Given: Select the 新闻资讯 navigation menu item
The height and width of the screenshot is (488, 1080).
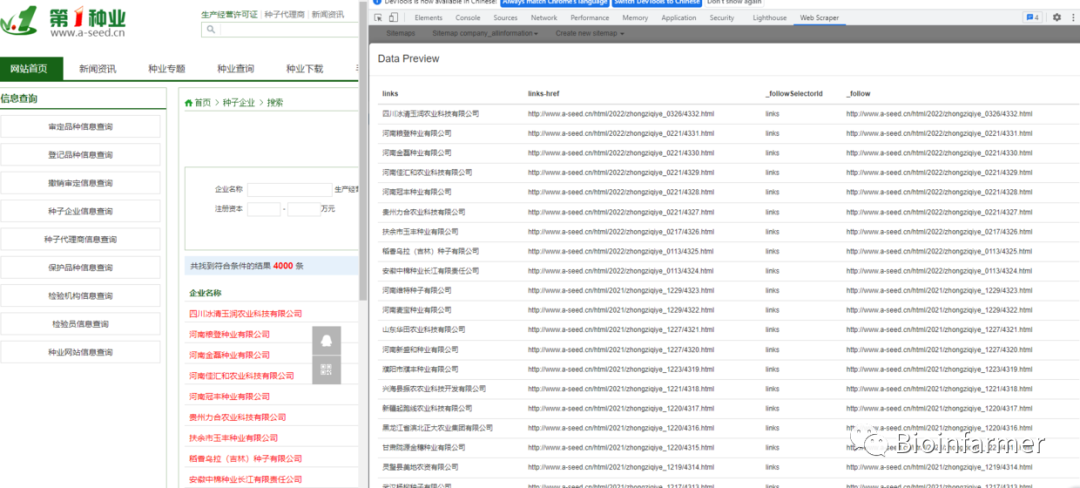Looking at the screenshot, I should 97,69.
